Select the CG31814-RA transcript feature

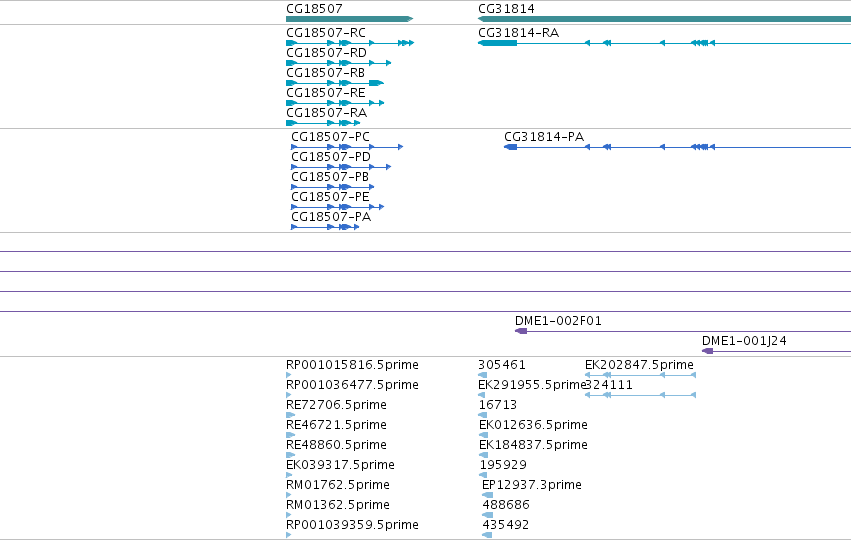pyautogui.click(x=664, y=43)
